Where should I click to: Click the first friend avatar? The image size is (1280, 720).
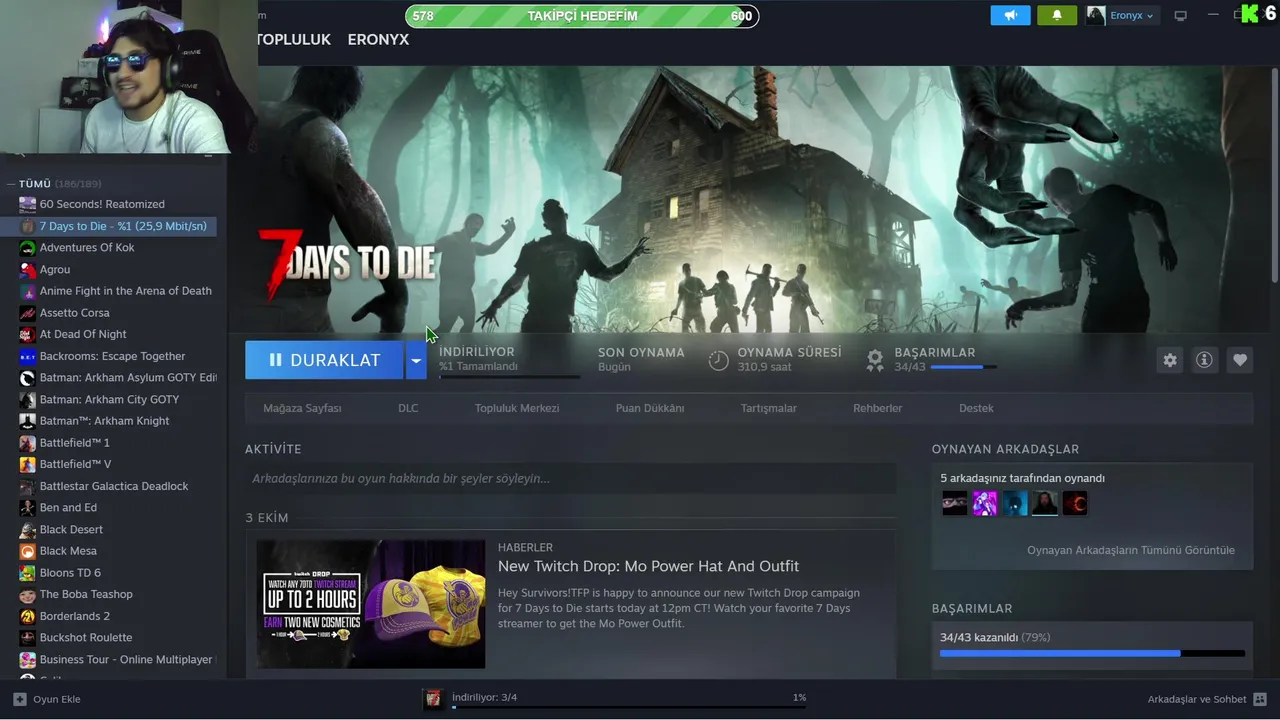[x=954, y=504]
